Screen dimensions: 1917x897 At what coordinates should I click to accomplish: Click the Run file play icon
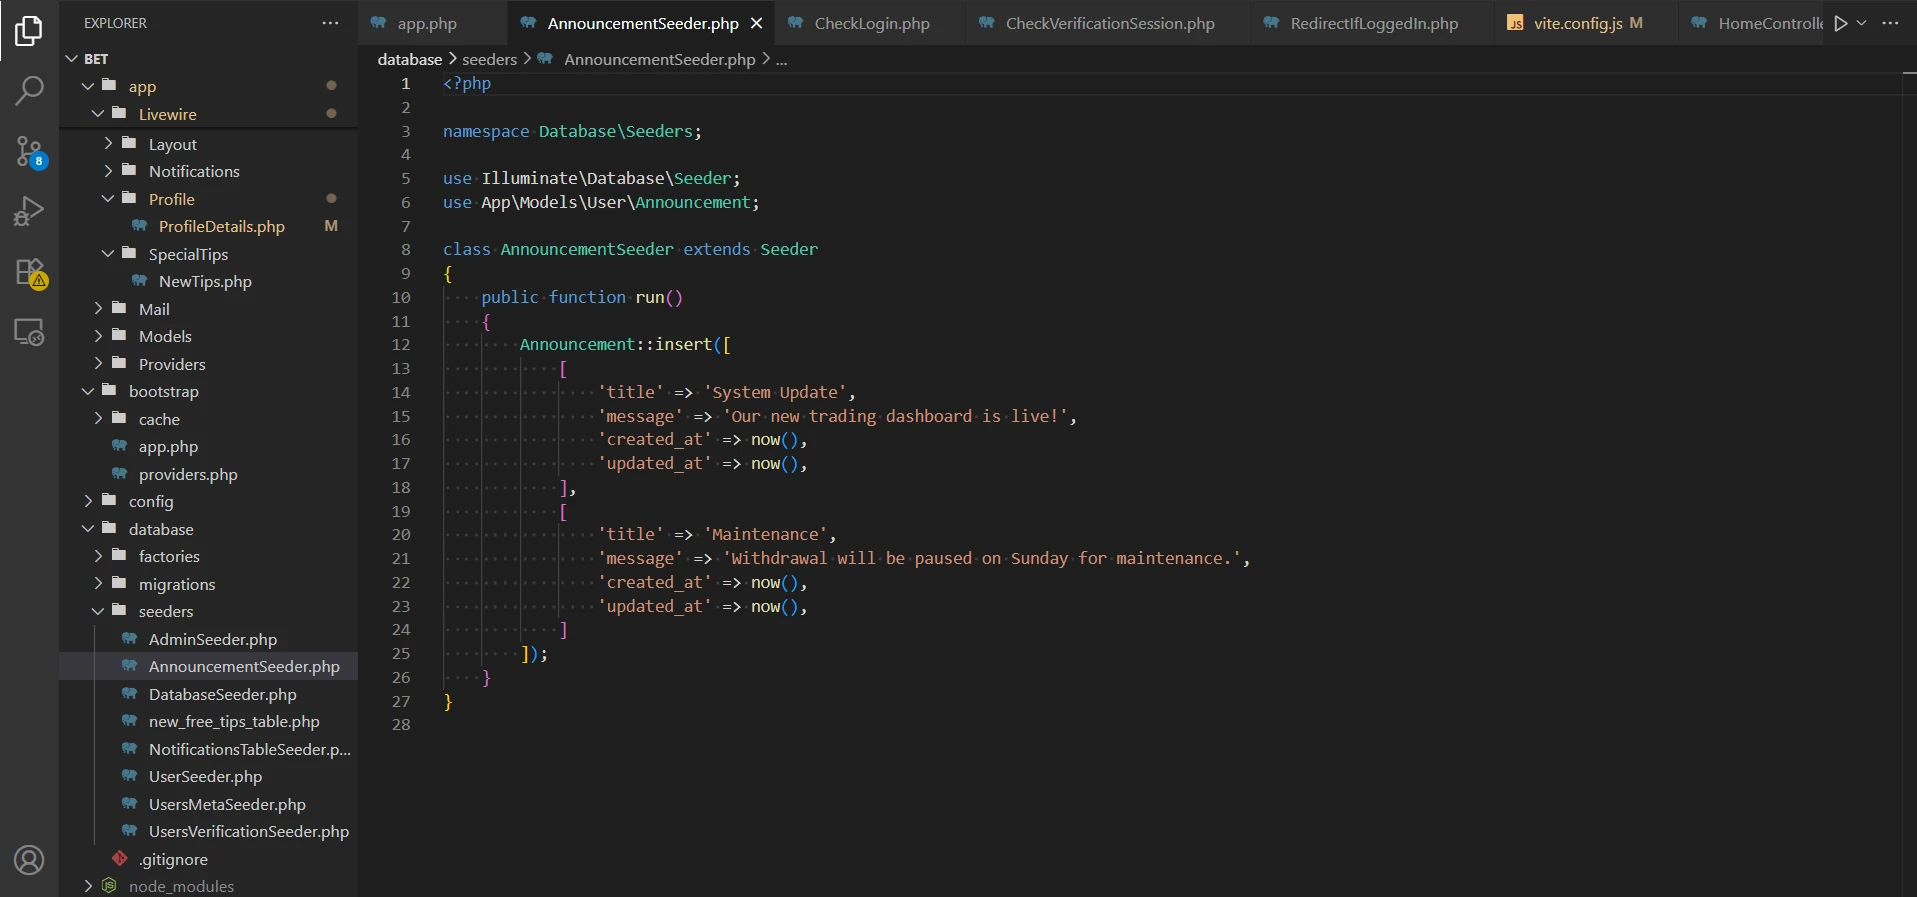[x=1840, y=23]
